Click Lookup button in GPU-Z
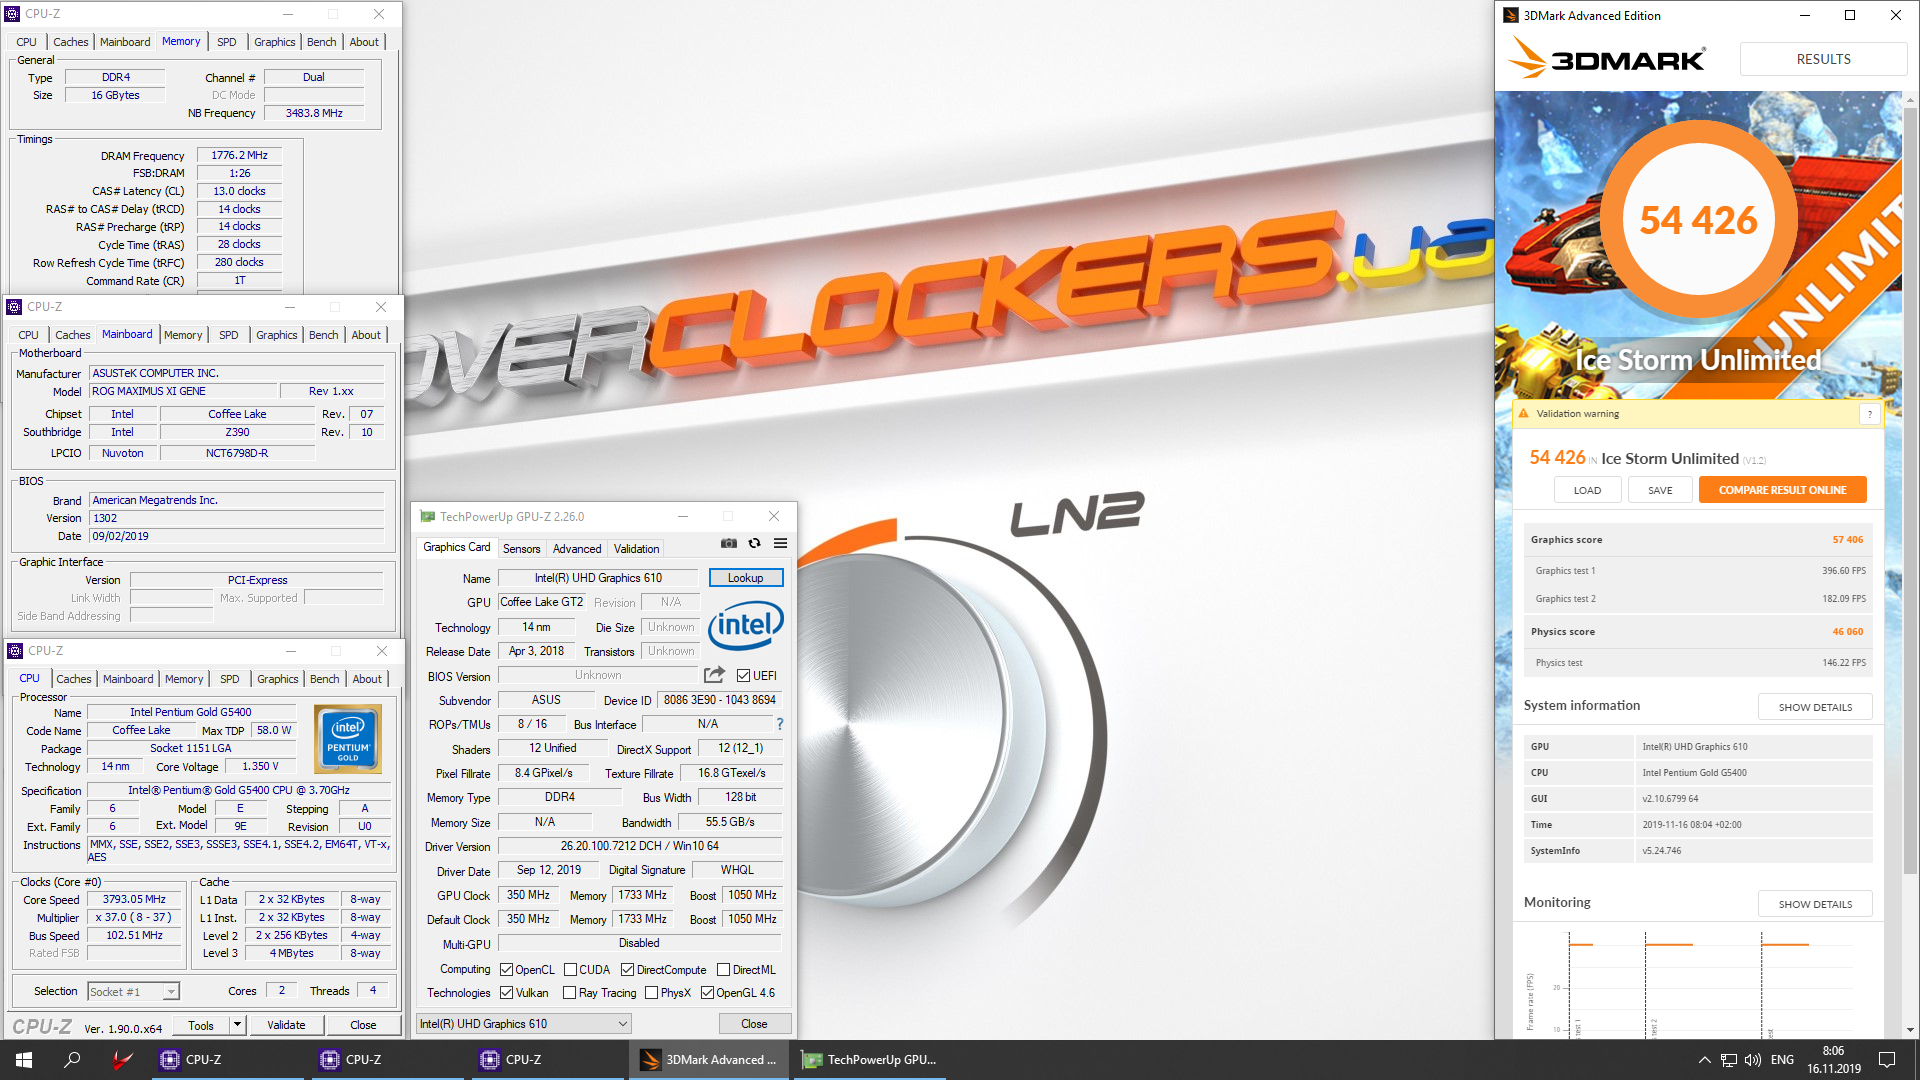The width and height of the screenshot is (1920, 1080). tap(745, 578)
